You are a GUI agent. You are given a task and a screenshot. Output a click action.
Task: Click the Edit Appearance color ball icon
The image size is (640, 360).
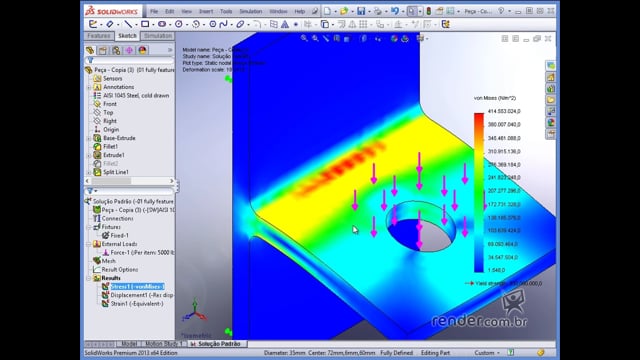(394, 38)
